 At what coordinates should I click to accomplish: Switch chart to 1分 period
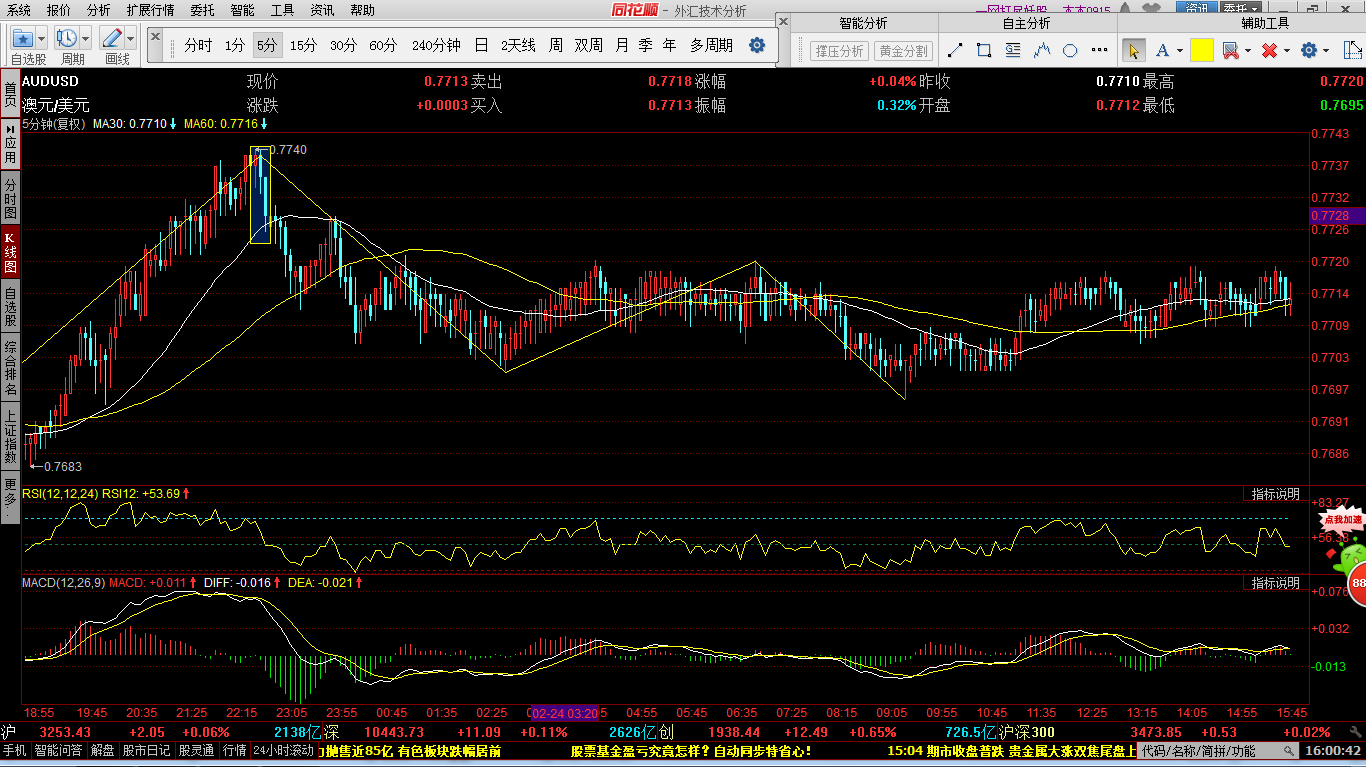234,45
